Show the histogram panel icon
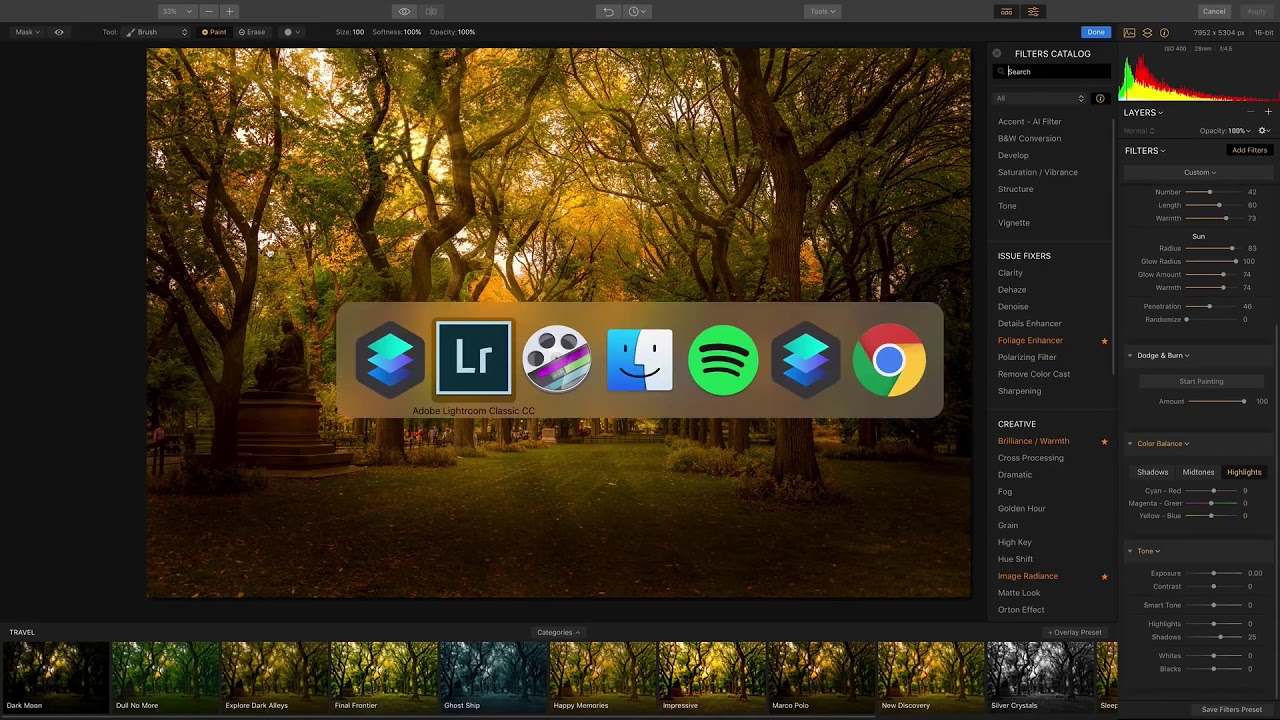Image resolution: width=1280 pixels, height=720 pixels. 1129,32
